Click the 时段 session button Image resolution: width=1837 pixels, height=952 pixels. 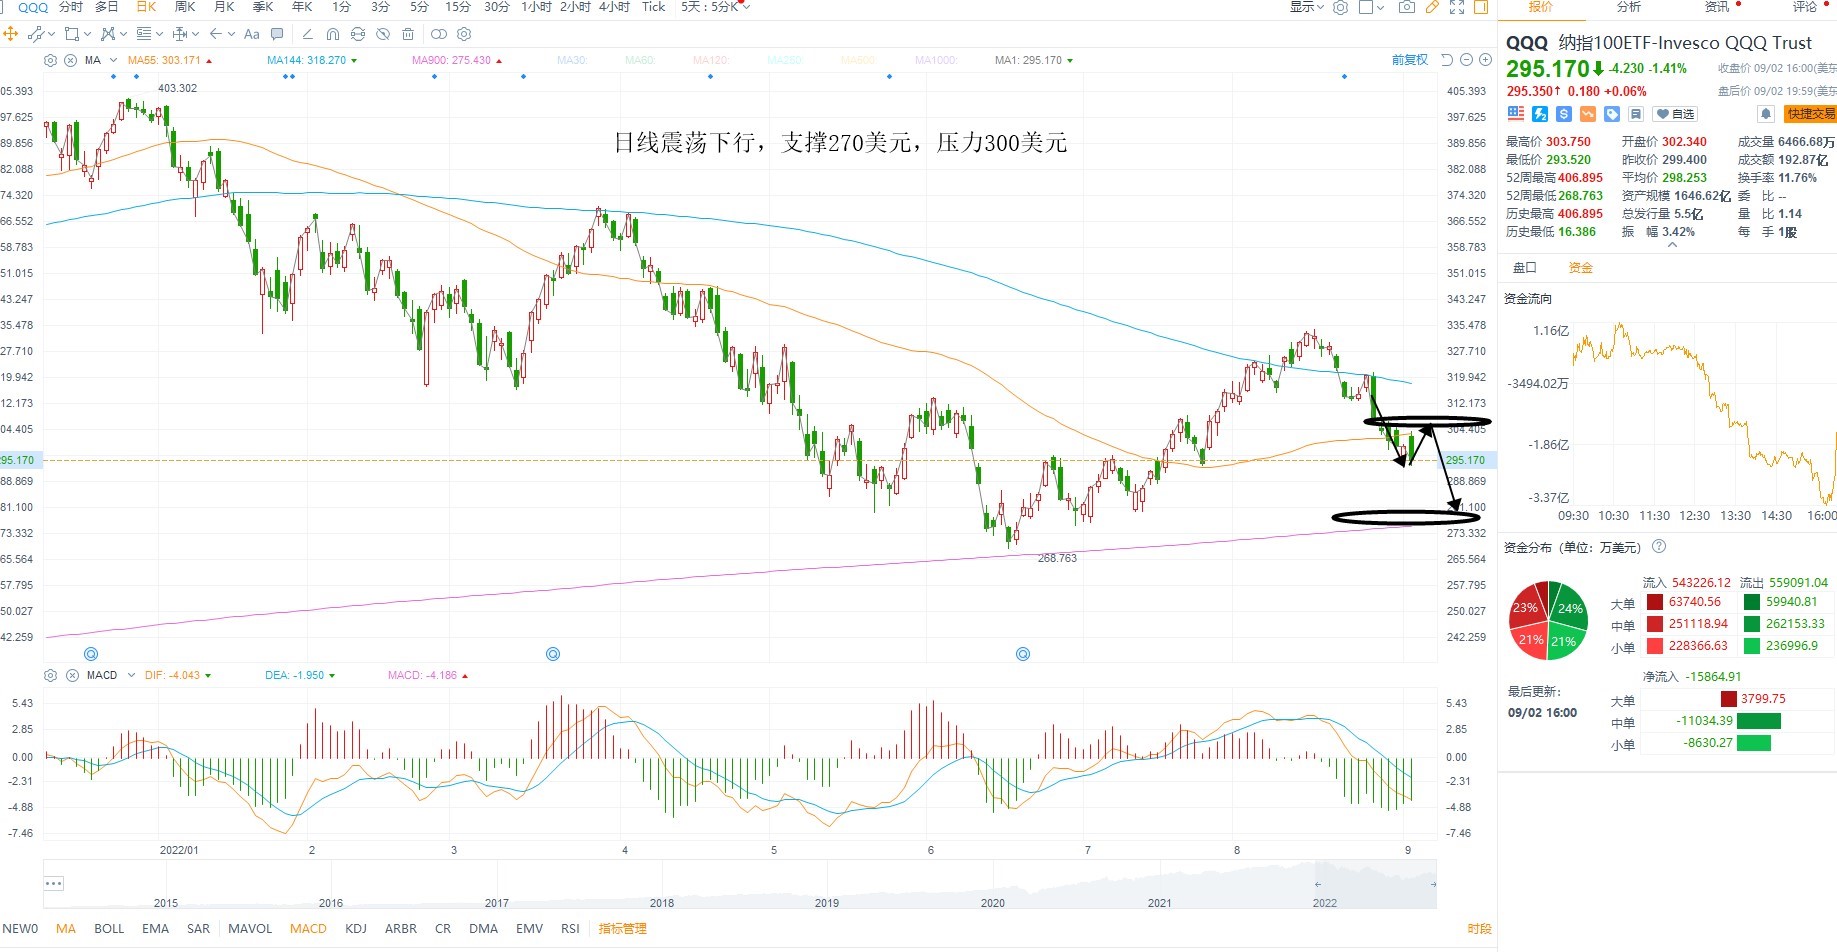pos(1479,928)
